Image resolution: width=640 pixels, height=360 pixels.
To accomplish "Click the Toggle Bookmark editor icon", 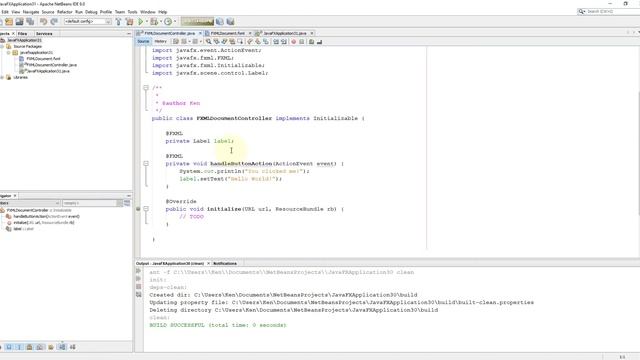I will 266,42.
